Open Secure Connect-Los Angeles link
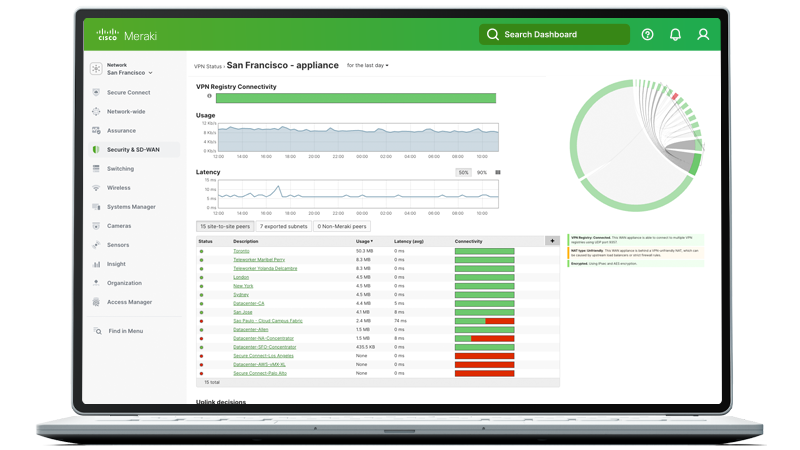The image size is (800, 450). coord(263,356)
